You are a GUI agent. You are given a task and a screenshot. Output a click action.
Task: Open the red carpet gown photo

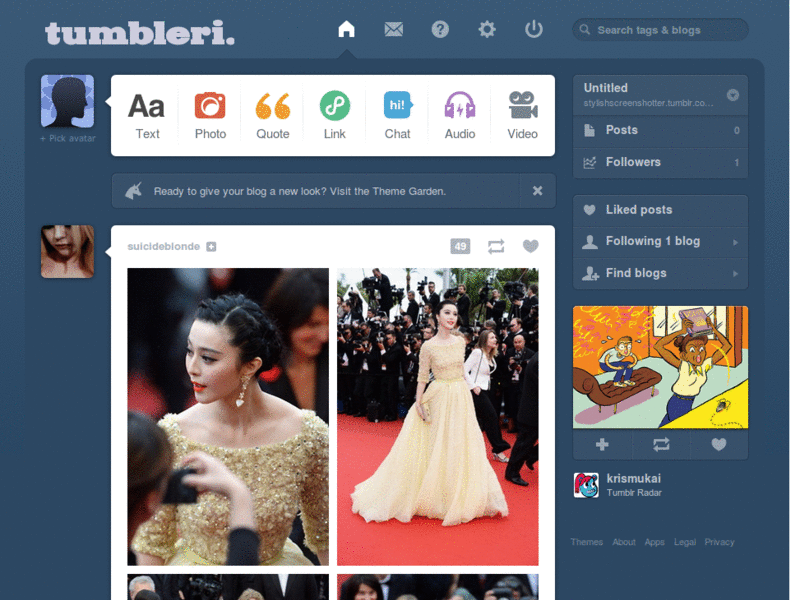pos(438,417)
